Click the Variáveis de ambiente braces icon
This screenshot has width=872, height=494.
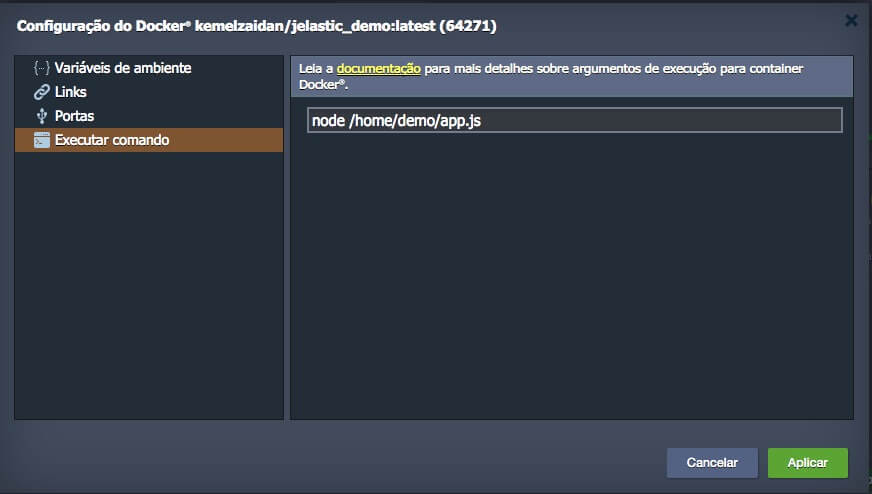(x=42, y=68)
